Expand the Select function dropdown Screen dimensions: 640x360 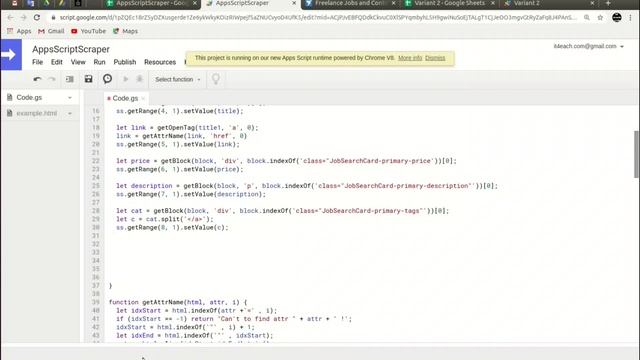[178, 79]
